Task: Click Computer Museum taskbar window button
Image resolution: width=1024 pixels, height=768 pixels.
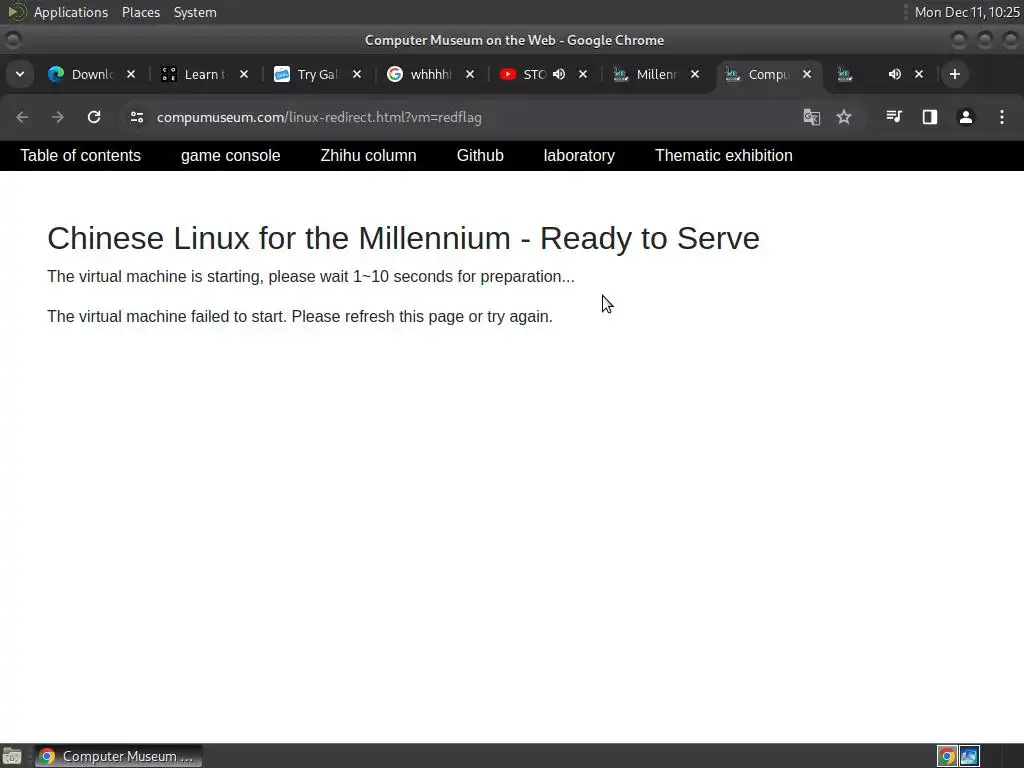Action: point(118,756)
